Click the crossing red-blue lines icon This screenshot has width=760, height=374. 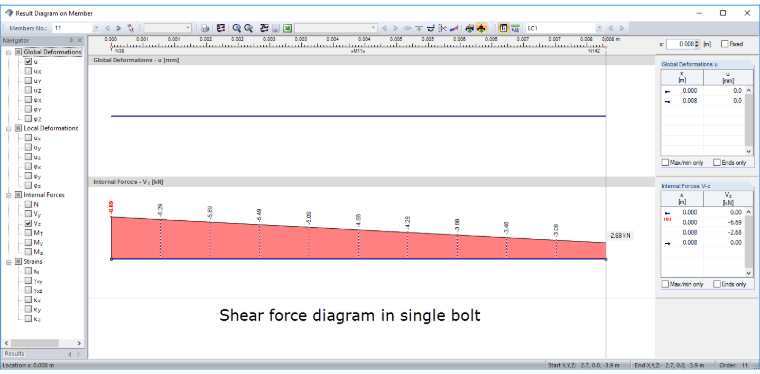coord(442,28)
